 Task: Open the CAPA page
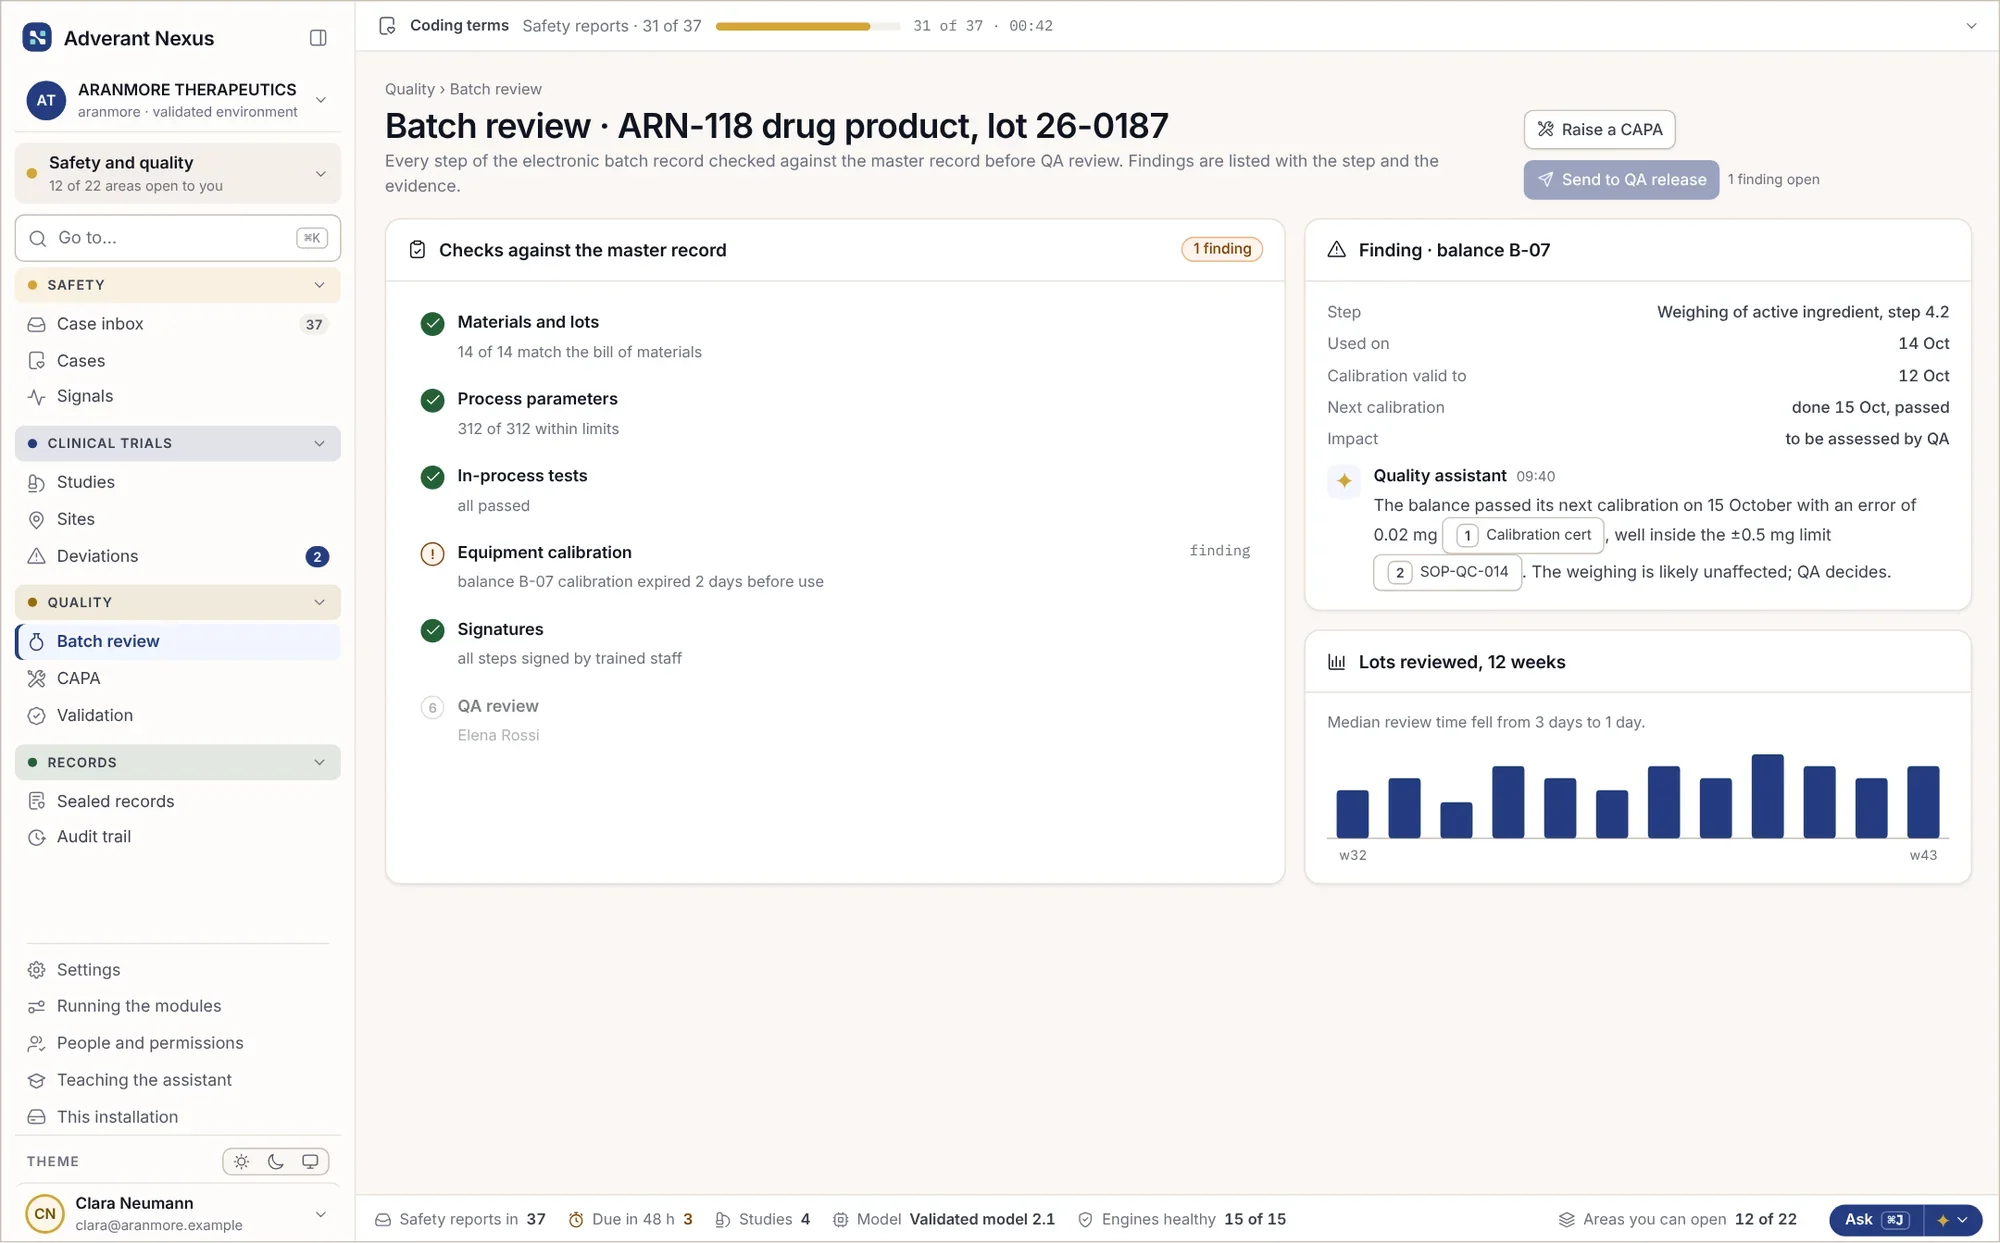pos(178,678)
